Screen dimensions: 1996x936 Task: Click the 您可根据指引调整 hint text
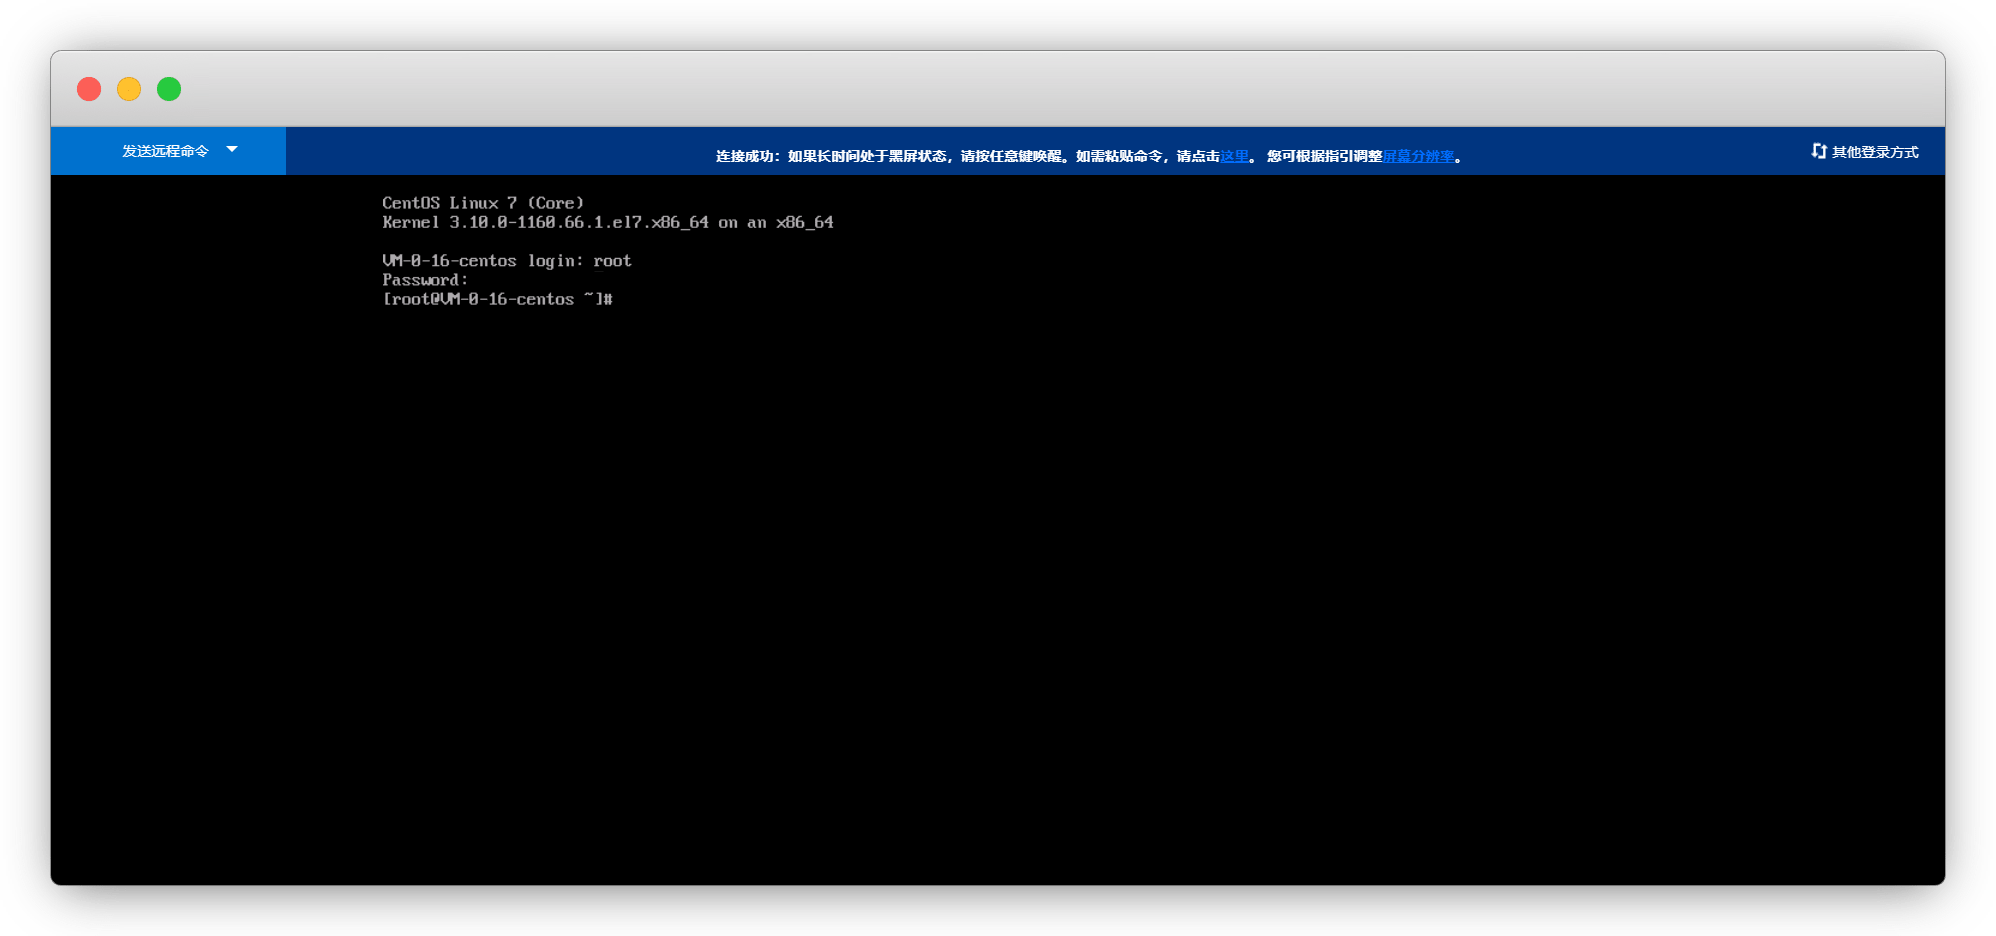1324,156
